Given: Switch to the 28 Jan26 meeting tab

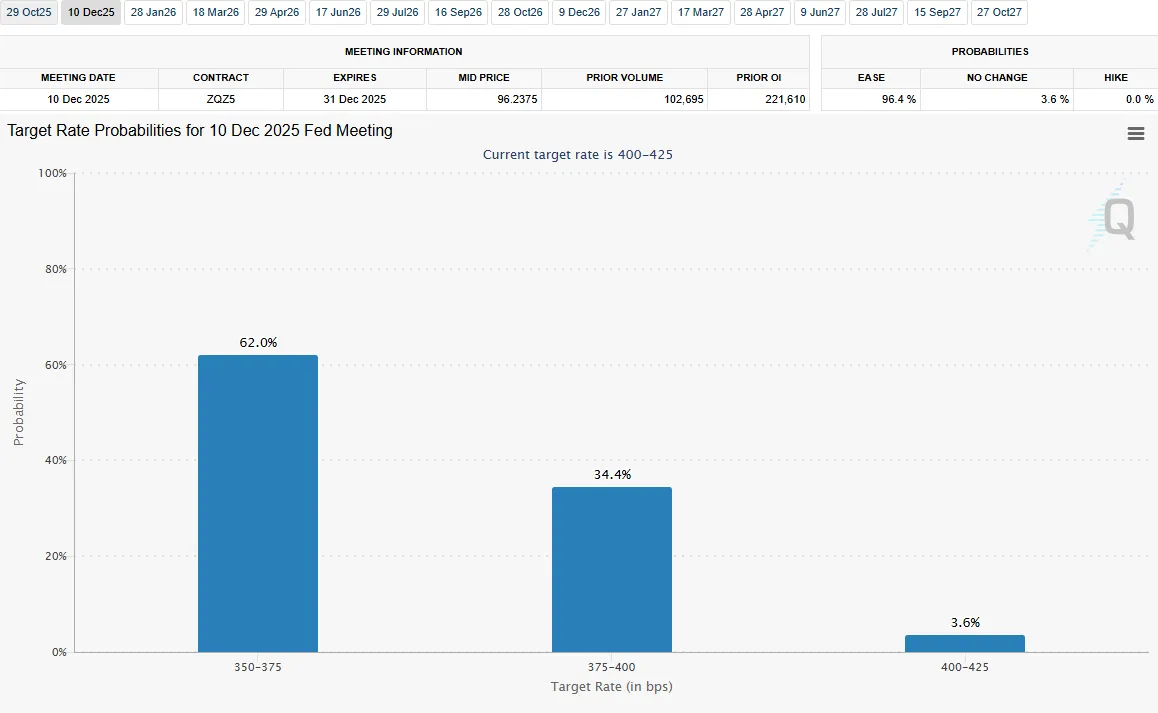Looking at the screenshot, I should coord(153,13).
